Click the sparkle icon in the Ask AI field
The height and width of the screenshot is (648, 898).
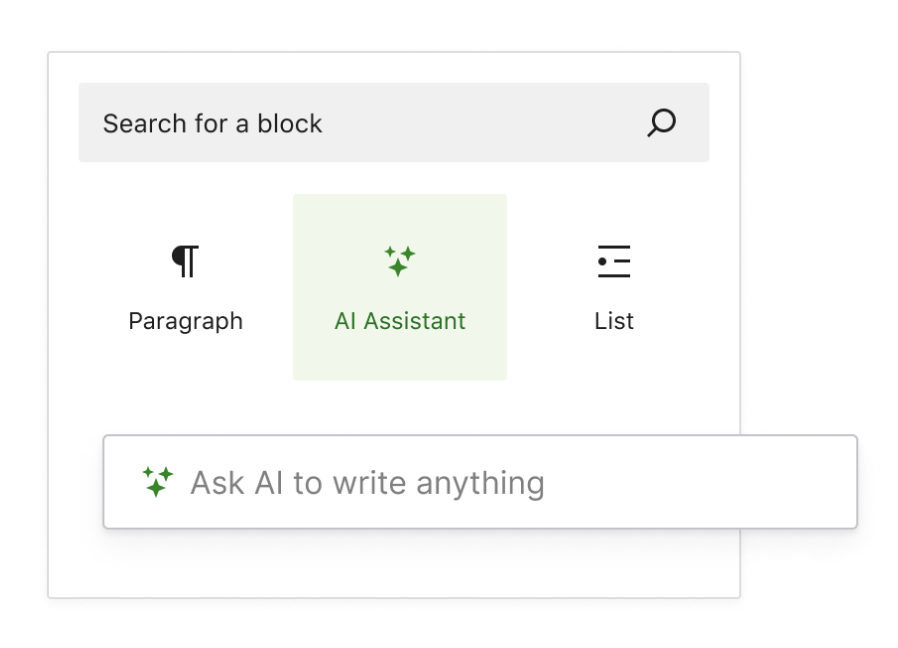pos(157,481)
